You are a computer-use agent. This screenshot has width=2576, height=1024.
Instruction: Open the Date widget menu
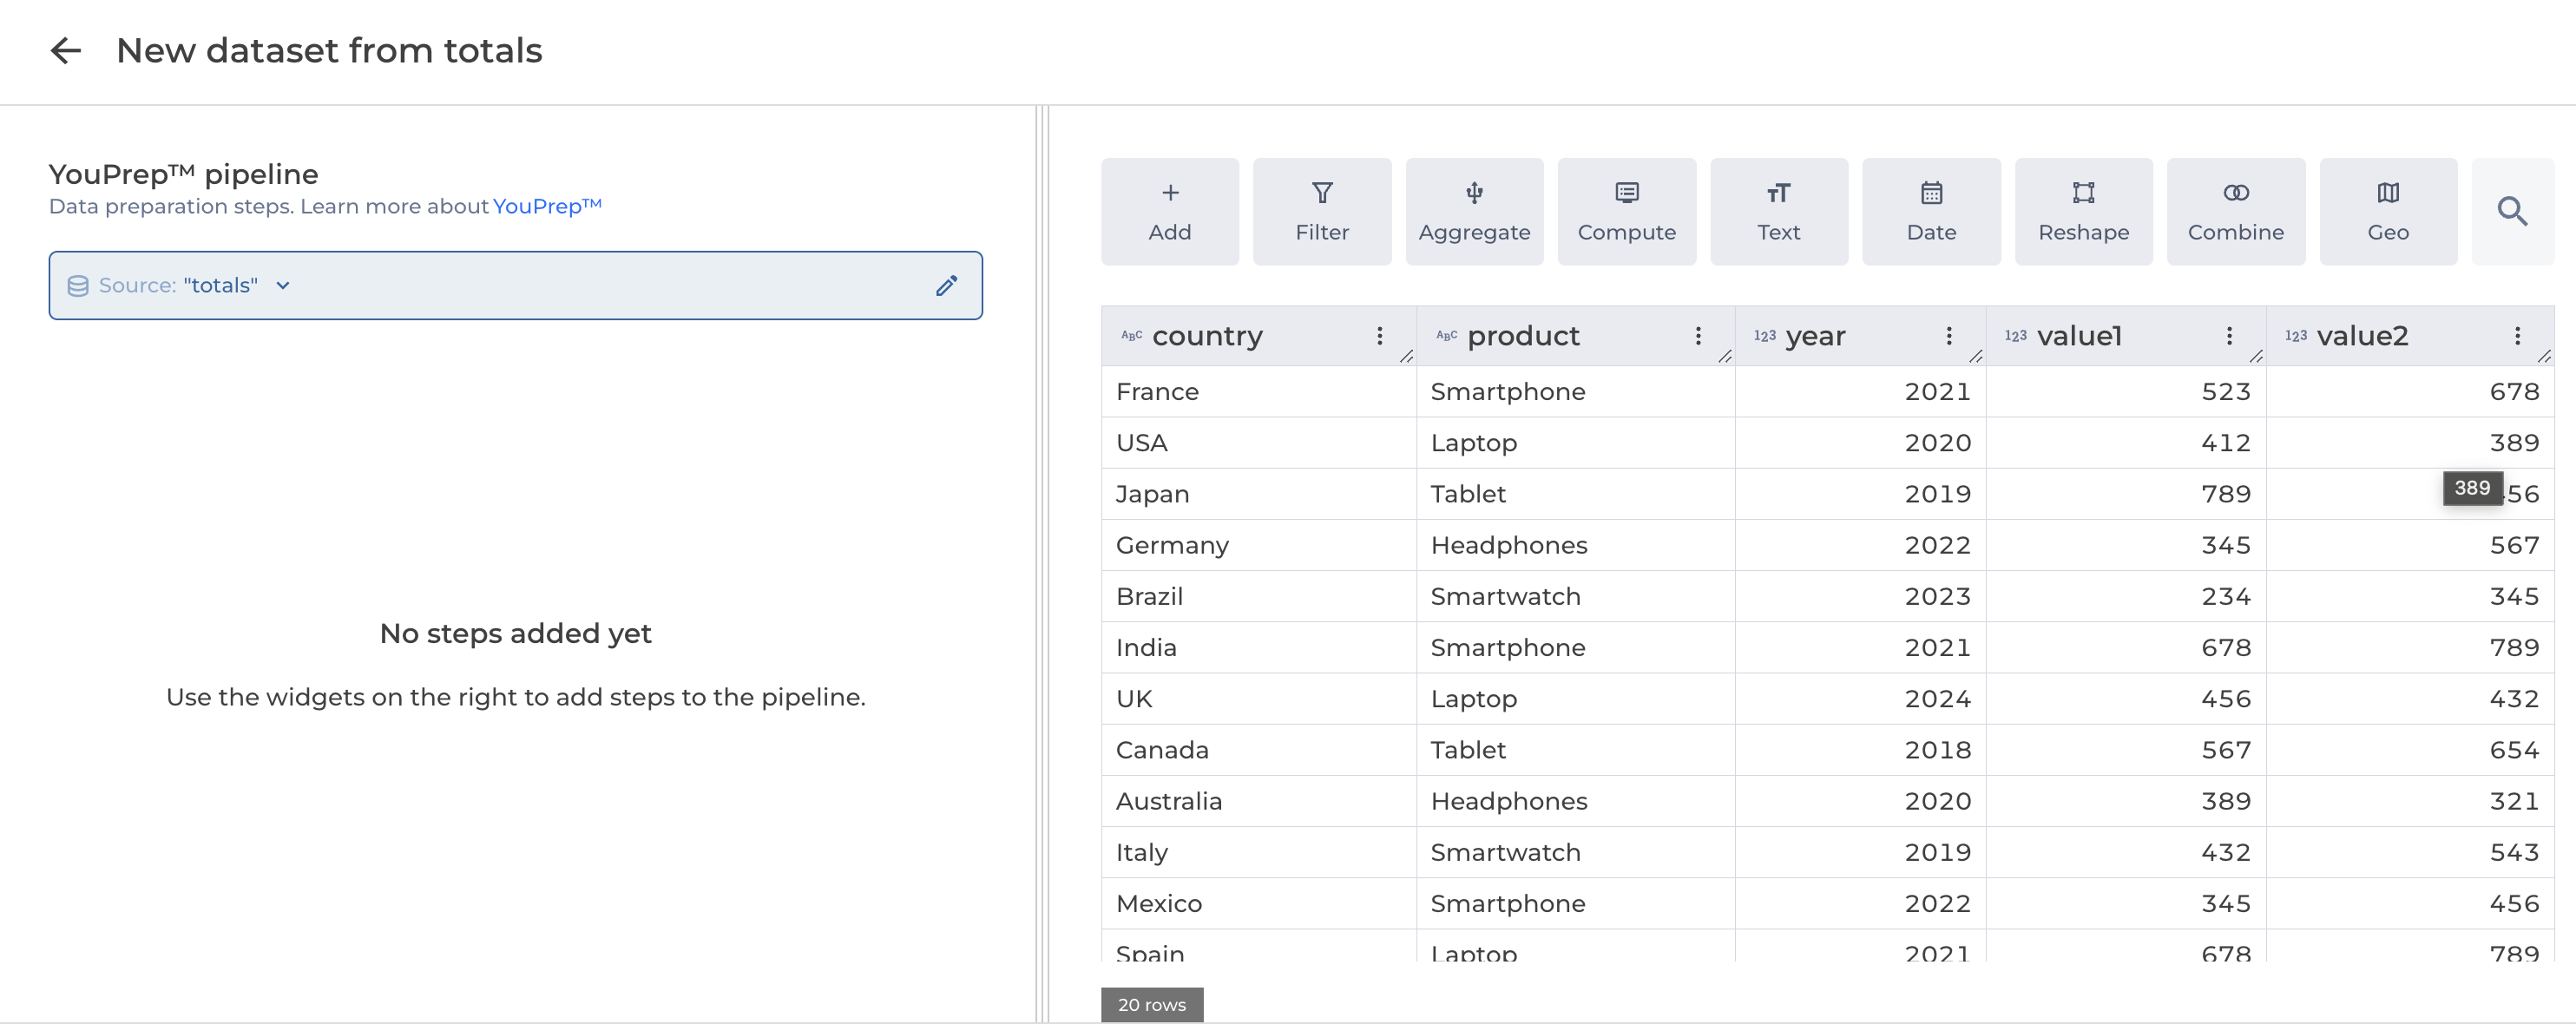1930,211
